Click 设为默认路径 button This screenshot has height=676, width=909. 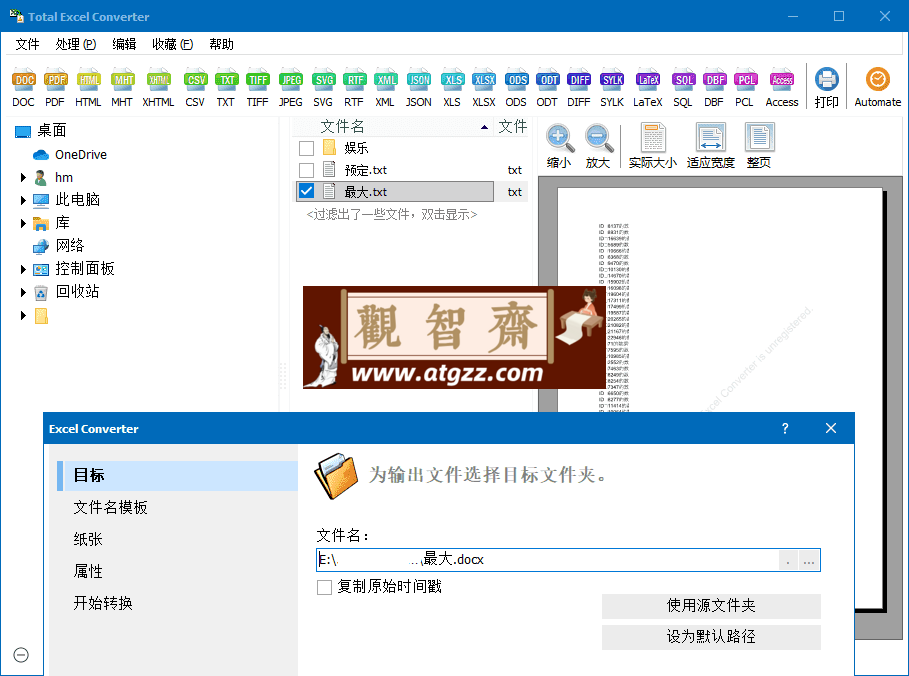(711, 637)
